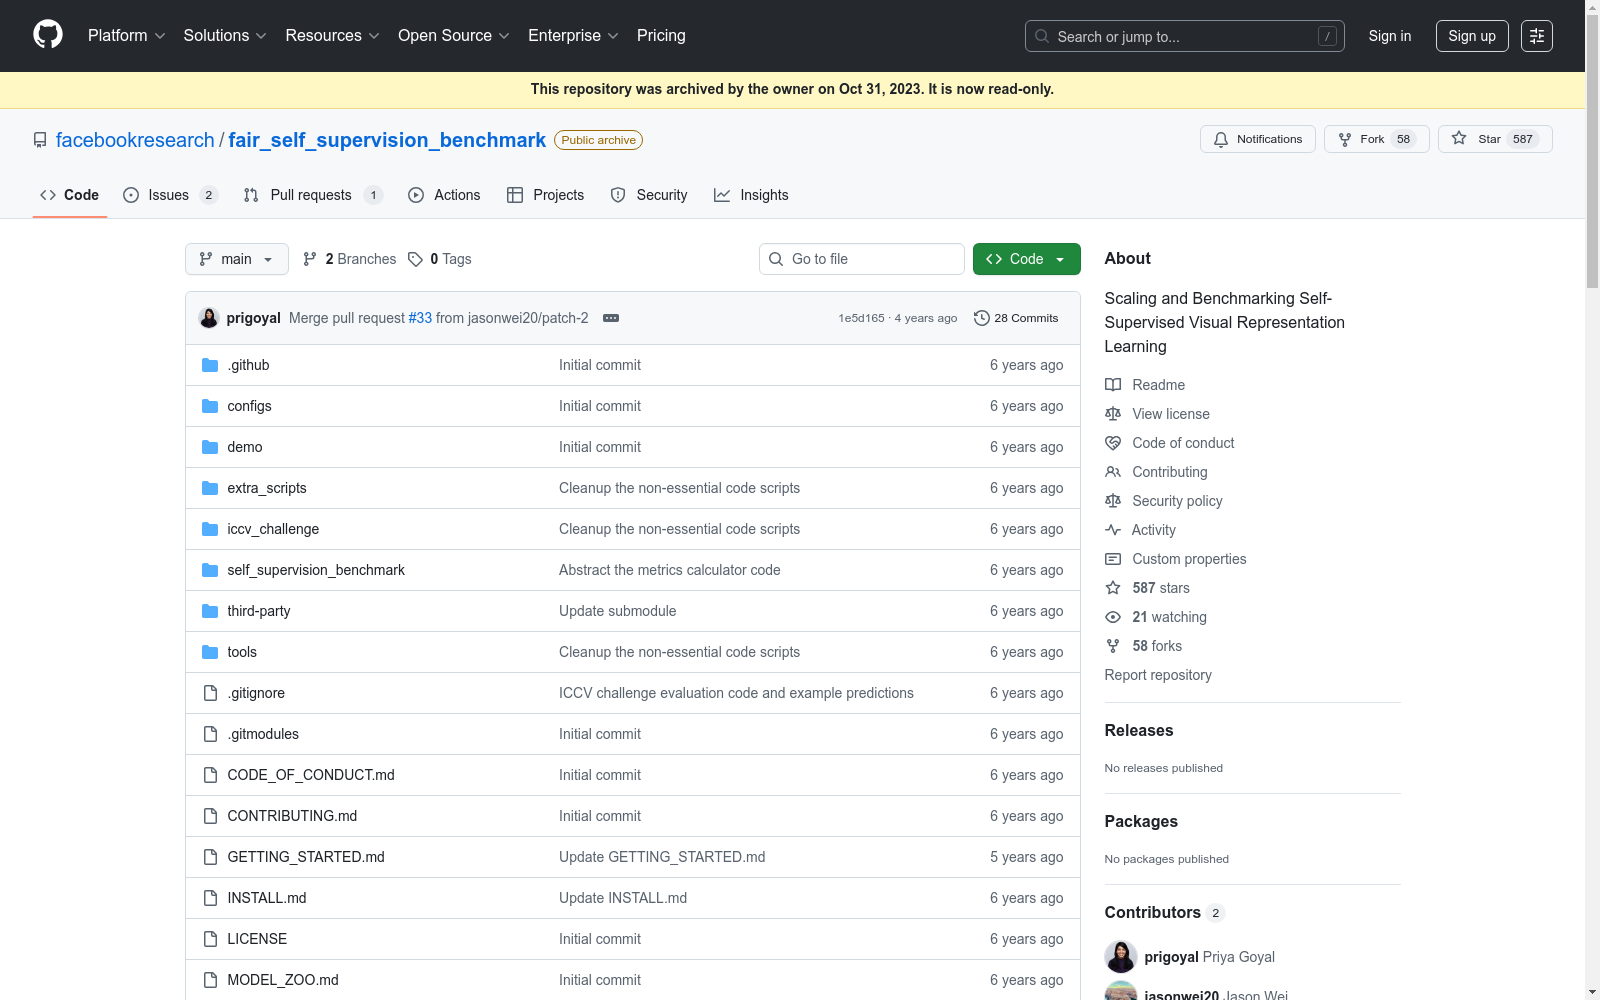
Task: Switch to the Issues tab
Action: click(170, 195)
